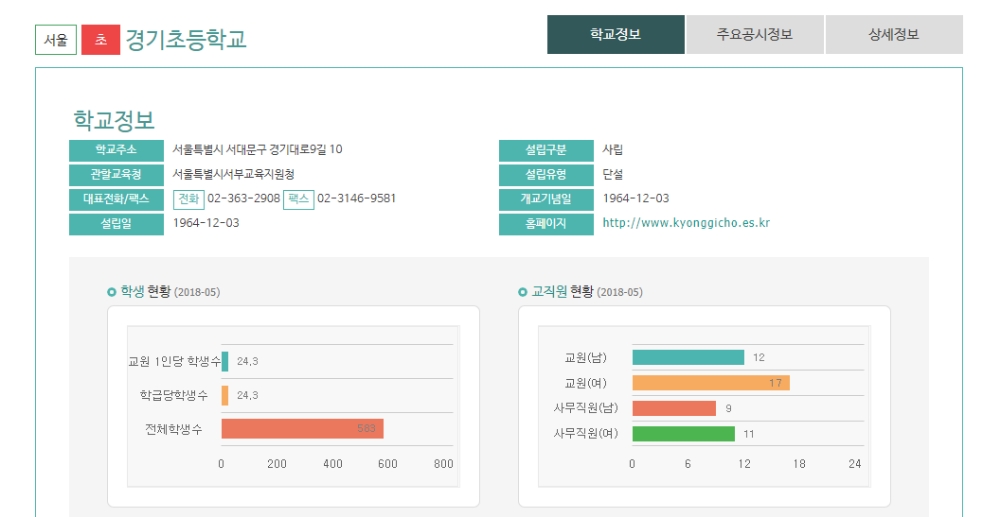Image resolution: width=1000 pixels, height=517 pixels.
Task: Click the 전체학생수 bar showing 583
Action: 302,428
